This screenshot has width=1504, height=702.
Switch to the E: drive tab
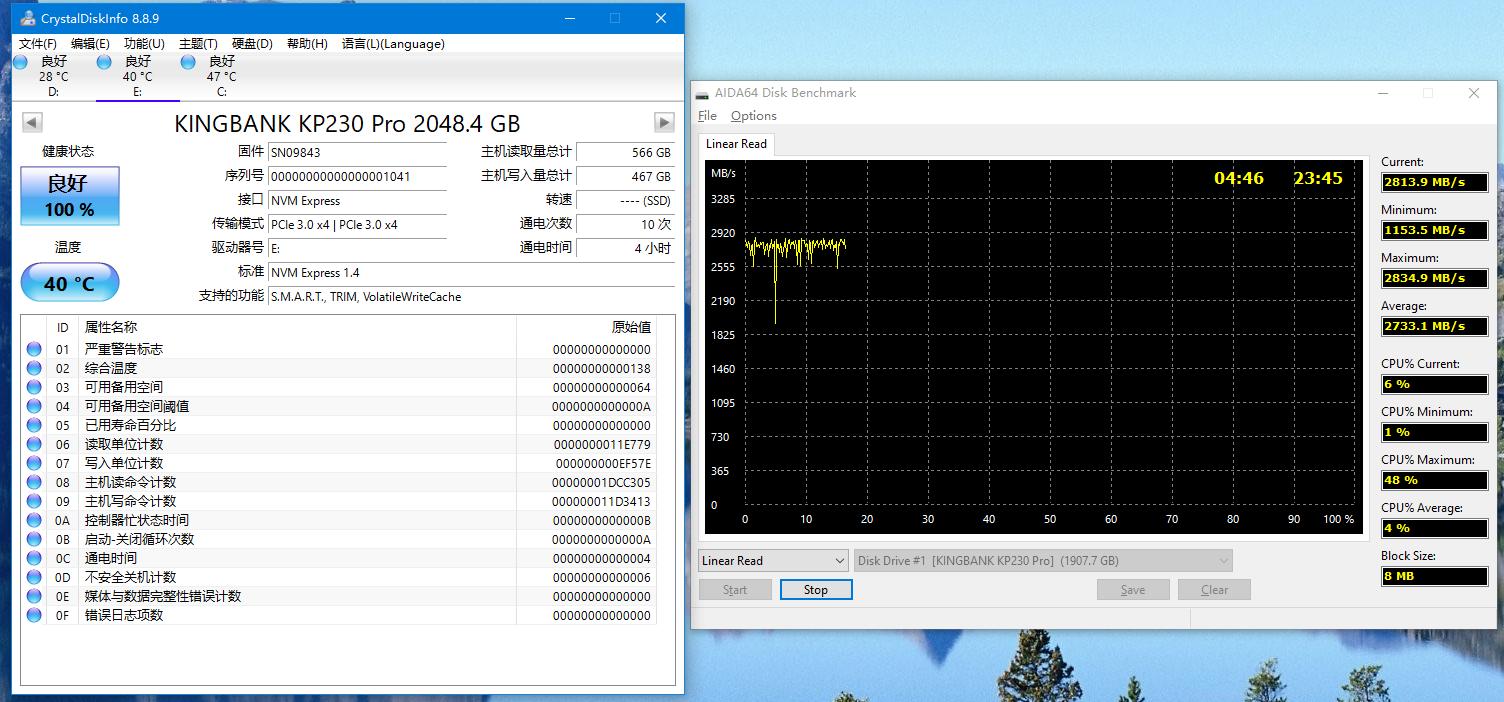pos(137,76)
